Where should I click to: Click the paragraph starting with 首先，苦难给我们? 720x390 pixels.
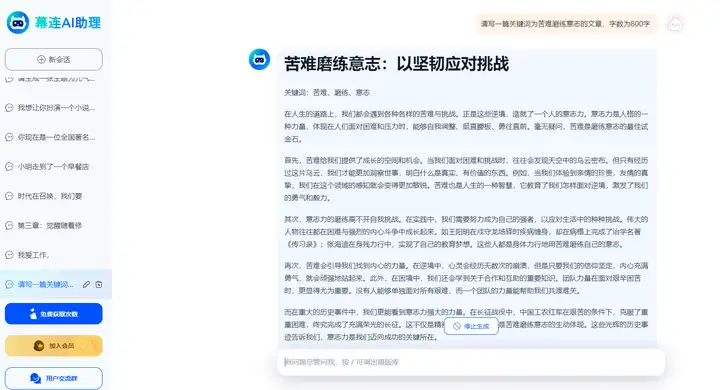pos(466,179)
